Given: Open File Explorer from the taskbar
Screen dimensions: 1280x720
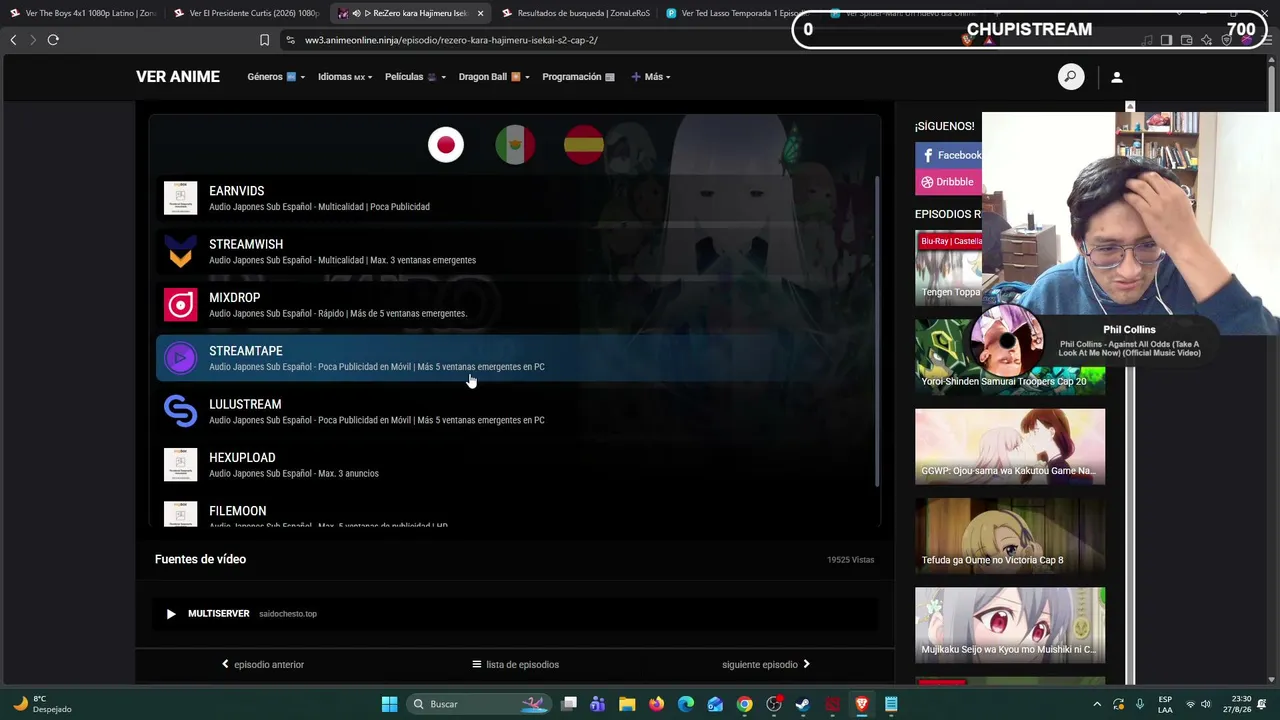Looking at the screenshot, I should [x=627, y=704].
